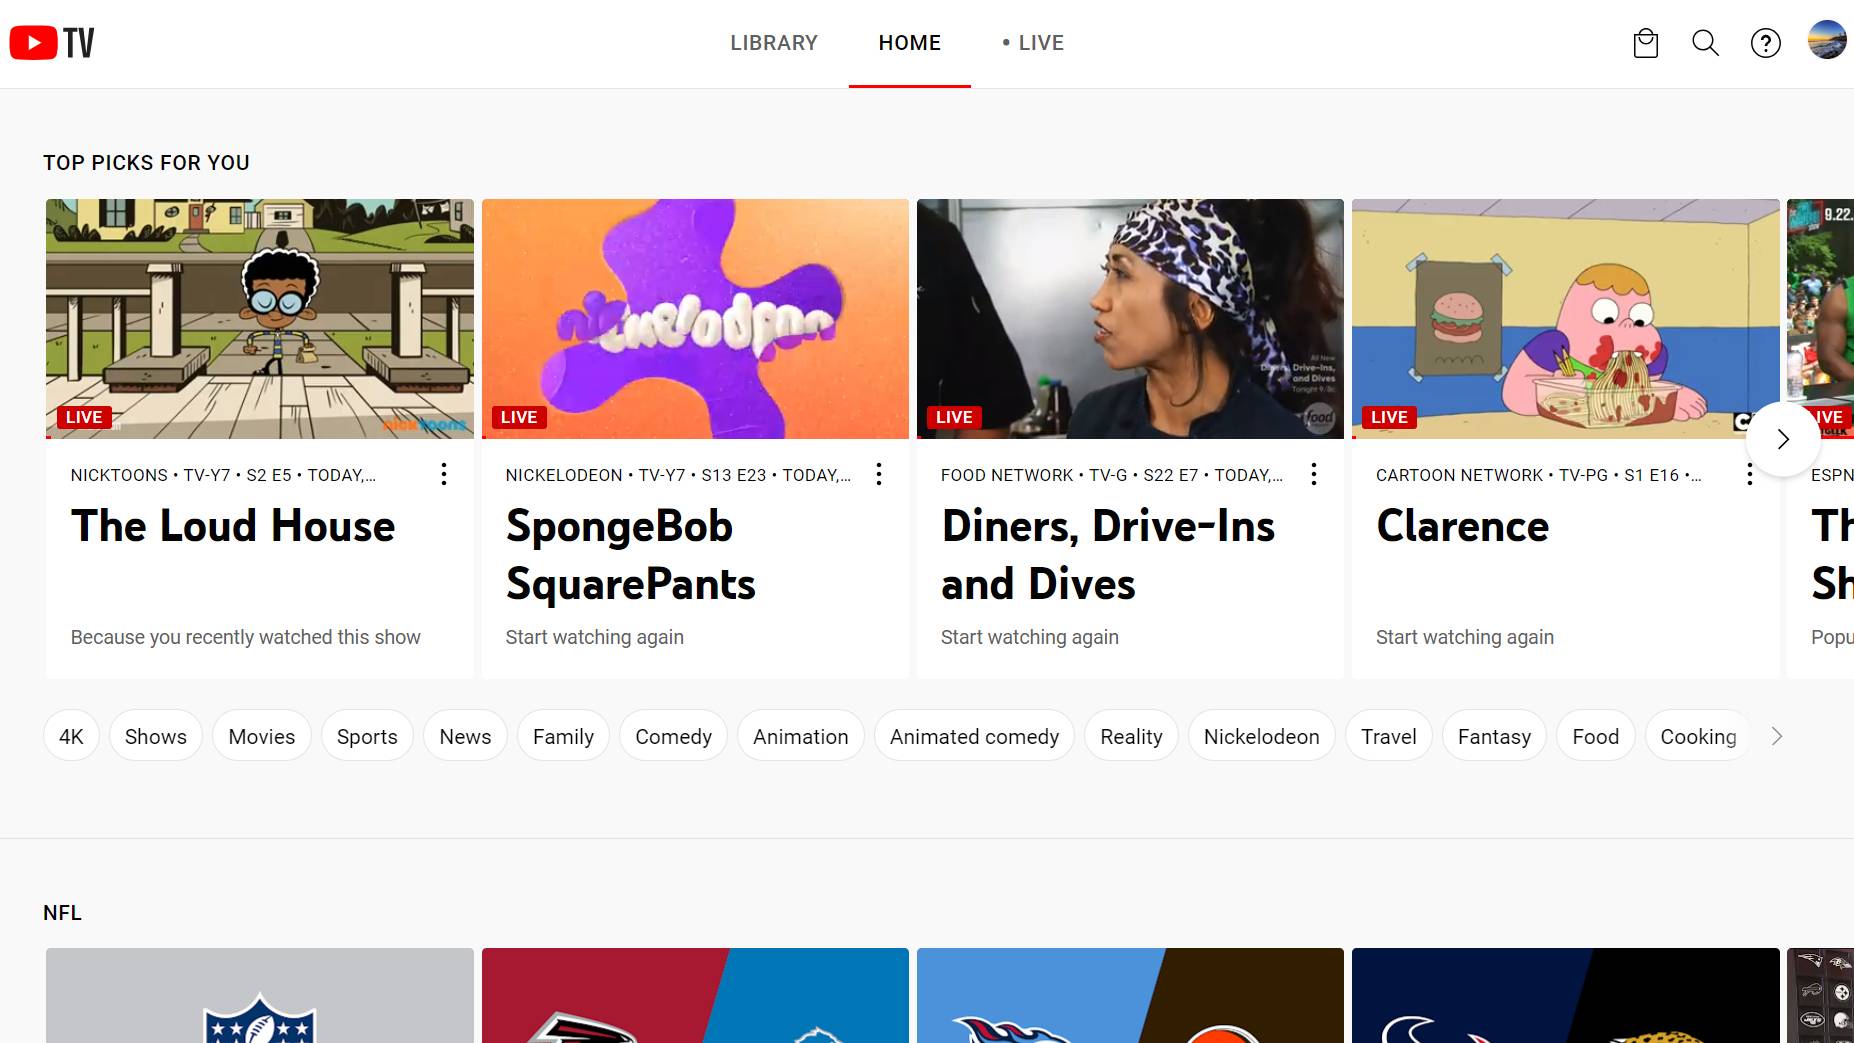1854x1043 pixels.
Task: Play The Loud House live thumbnail
Action: (x=260, y=318)
